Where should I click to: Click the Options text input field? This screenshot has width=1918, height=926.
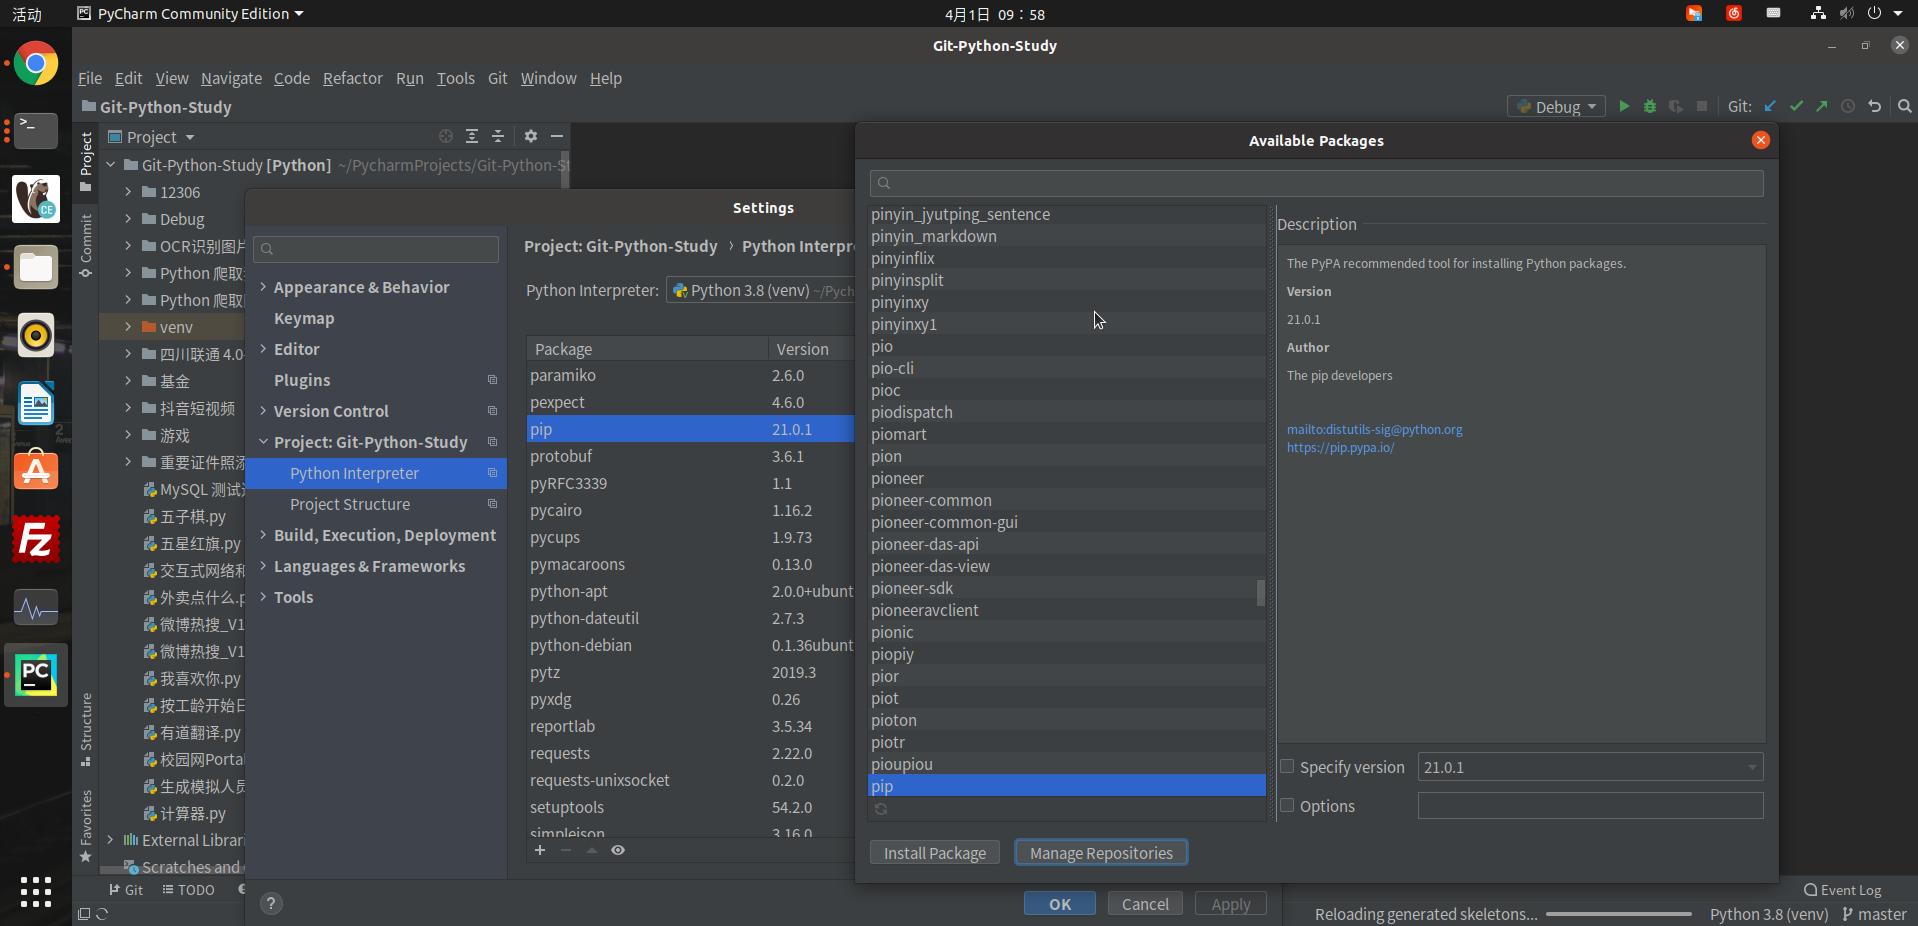pos(1590,806)
